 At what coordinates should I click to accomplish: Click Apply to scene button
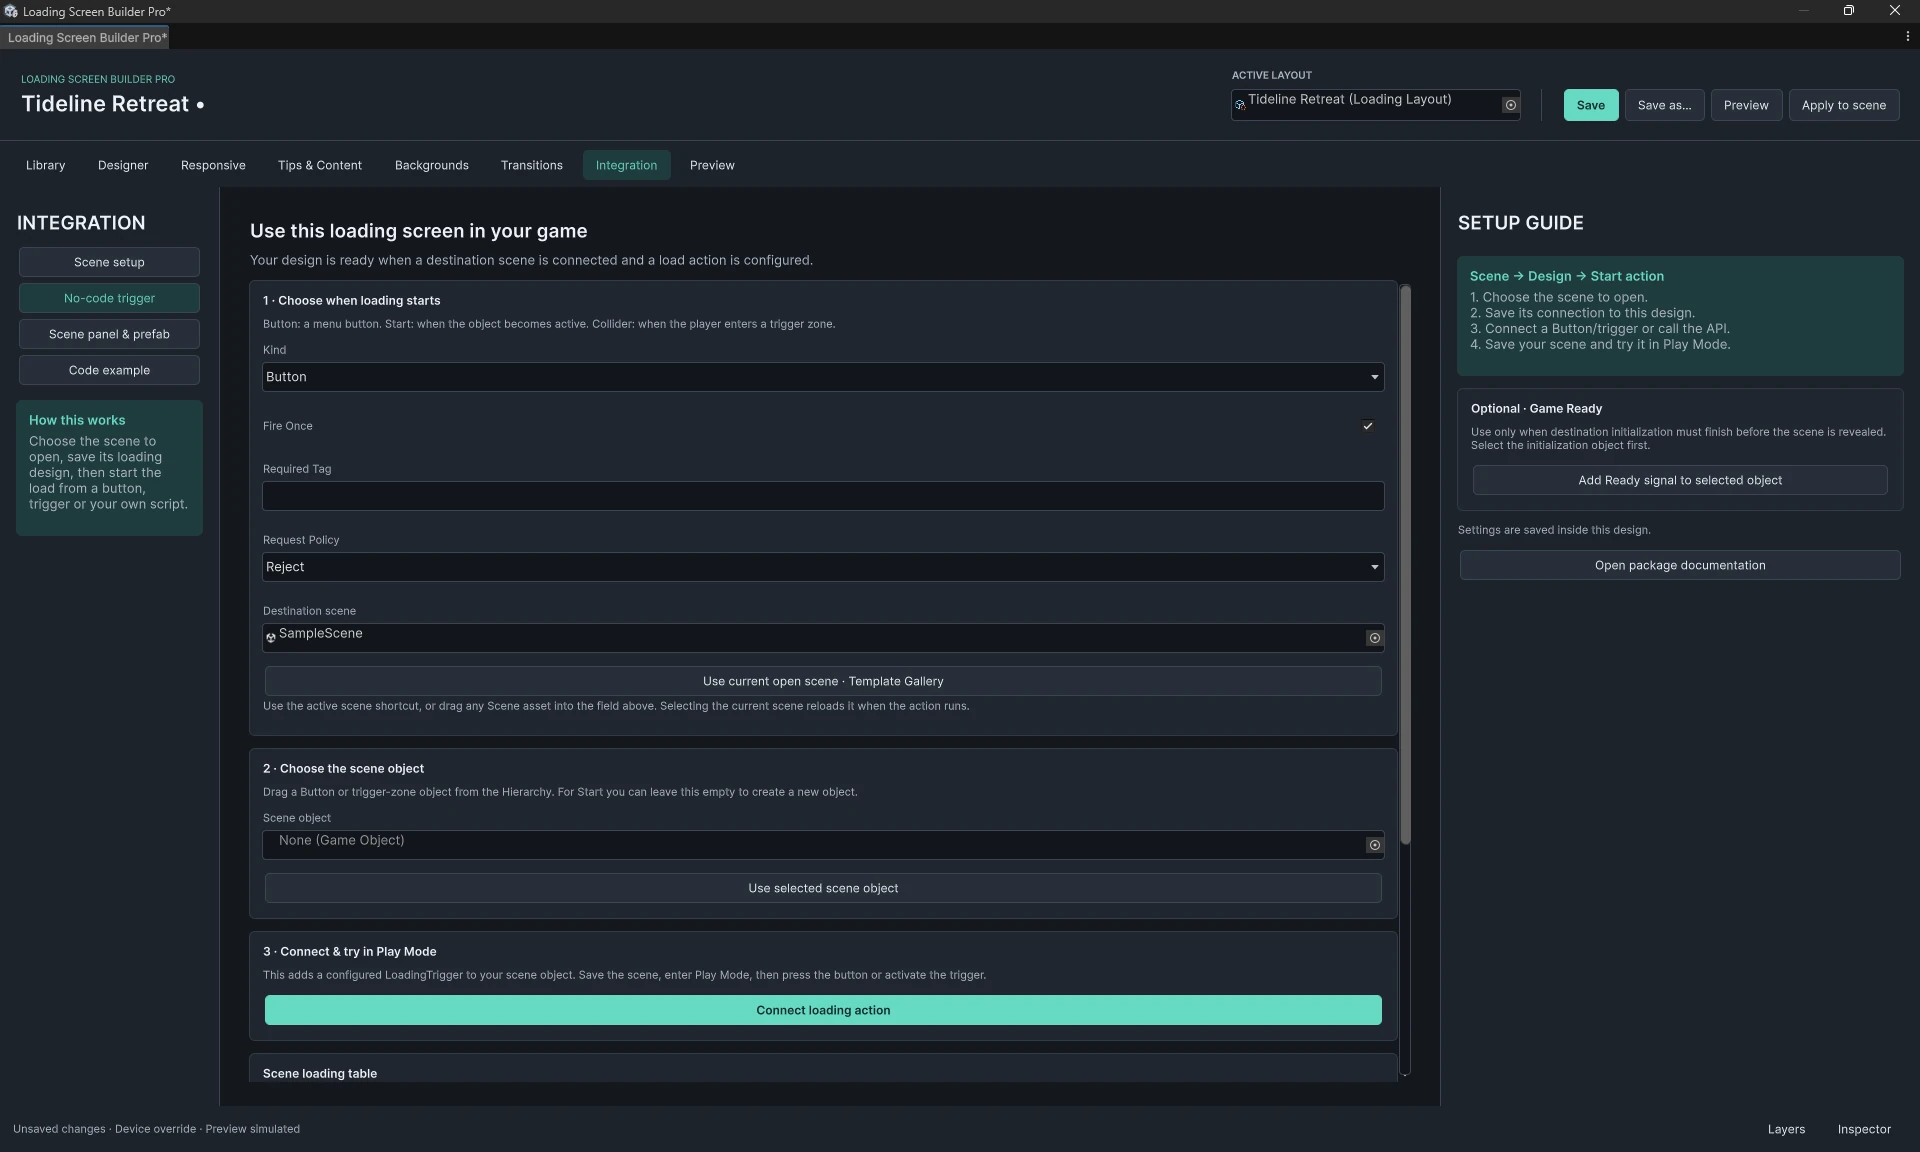coord(1844,105)
